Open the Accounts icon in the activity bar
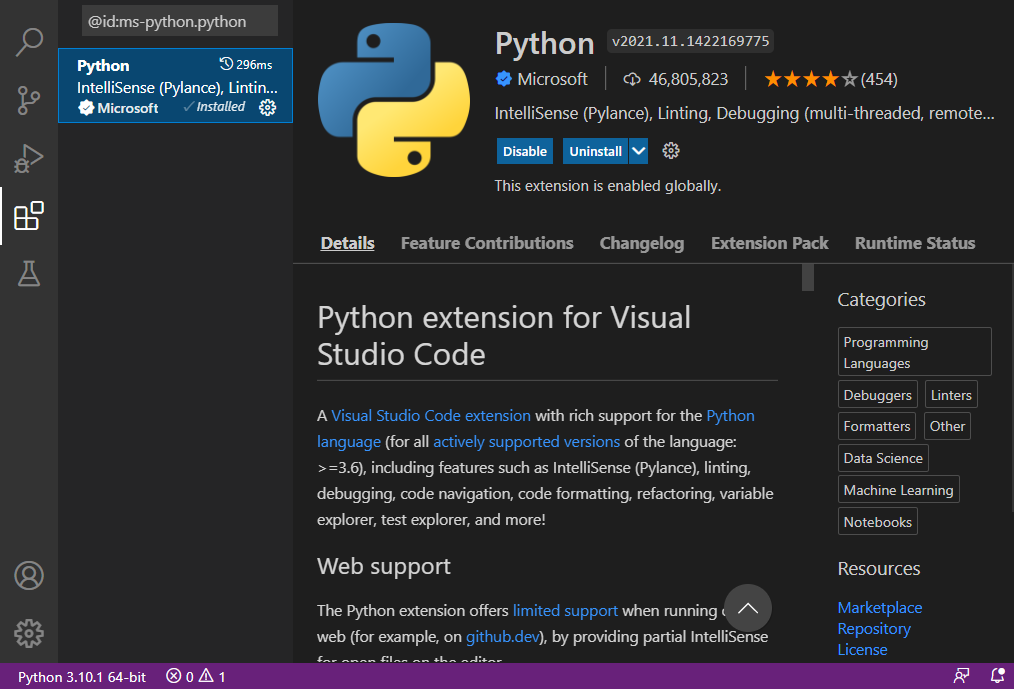1014x689 pixels. [x=29, y=576]
